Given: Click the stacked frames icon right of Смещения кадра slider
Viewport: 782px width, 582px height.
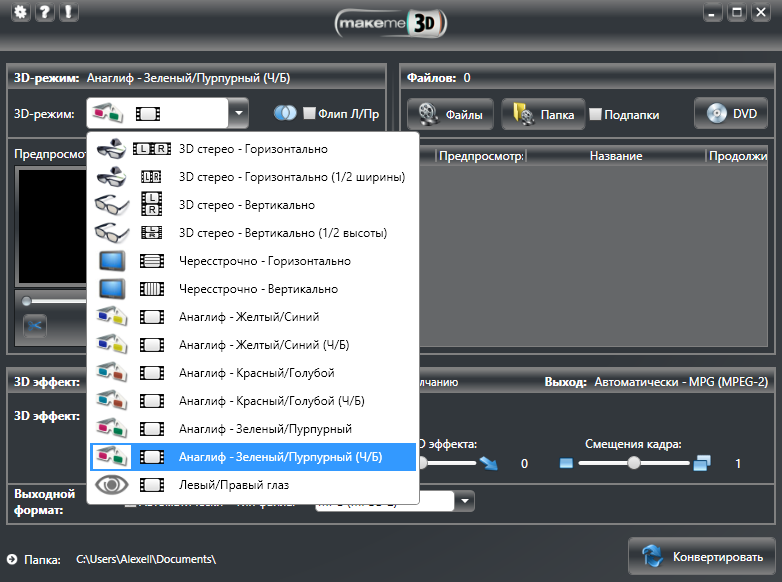Looking at the screenshot, I should pyautogui.click(x=702, y=463).
